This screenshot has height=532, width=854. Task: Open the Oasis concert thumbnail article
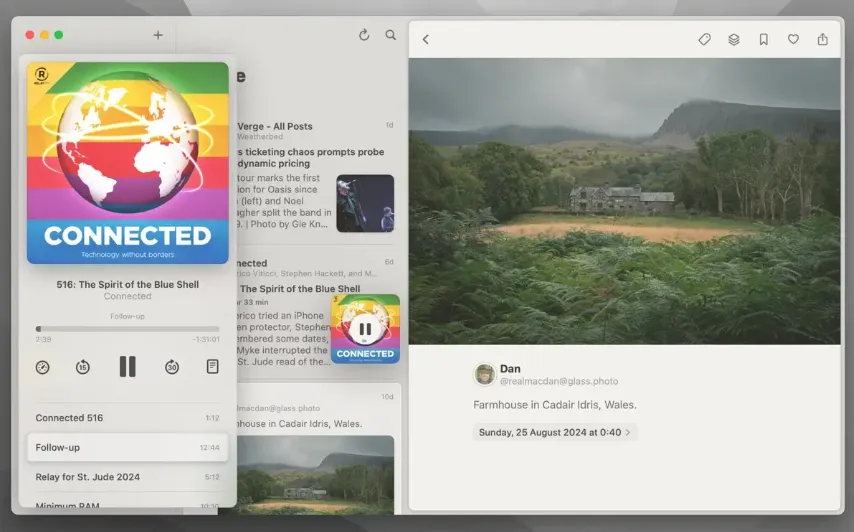click(365, 203)
